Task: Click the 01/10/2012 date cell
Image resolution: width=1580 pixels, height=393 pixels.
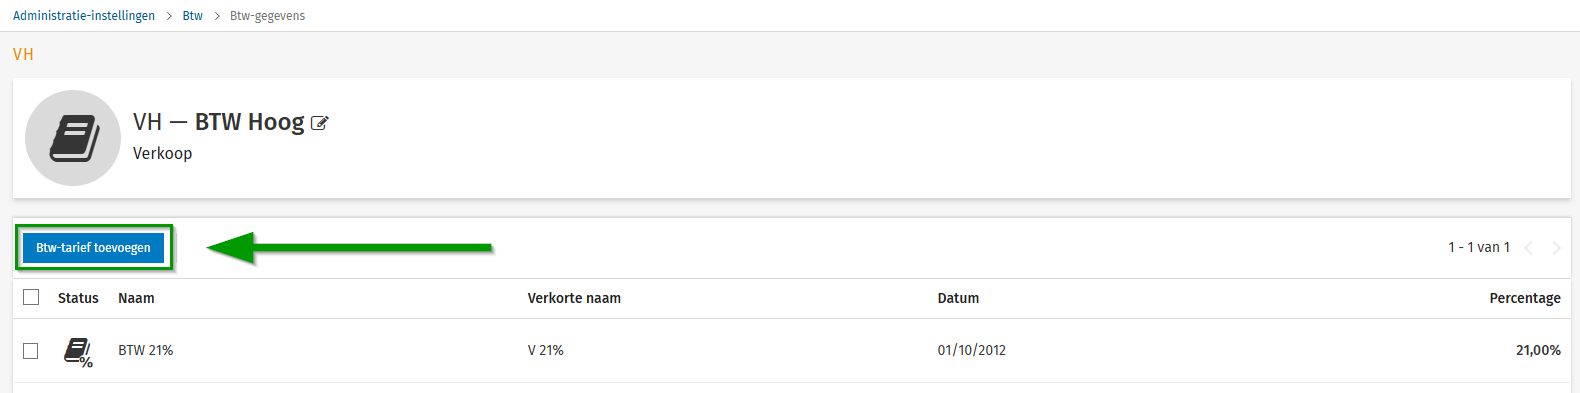Action: 971,350
